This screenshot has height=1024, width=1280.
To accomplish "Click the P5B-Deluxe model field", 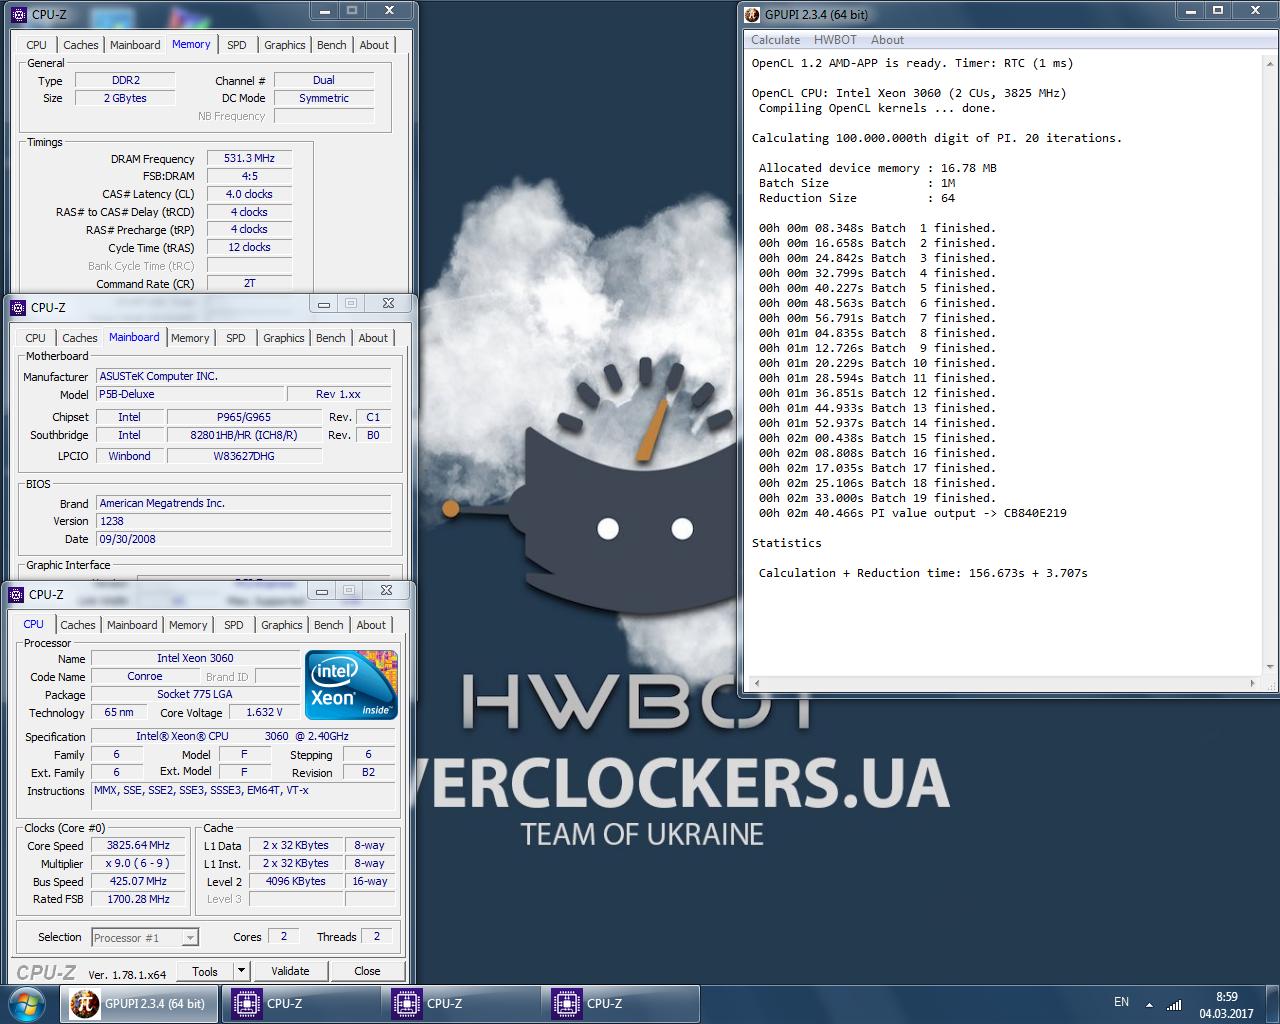I will pyautogui.click(x=190, y=394).
